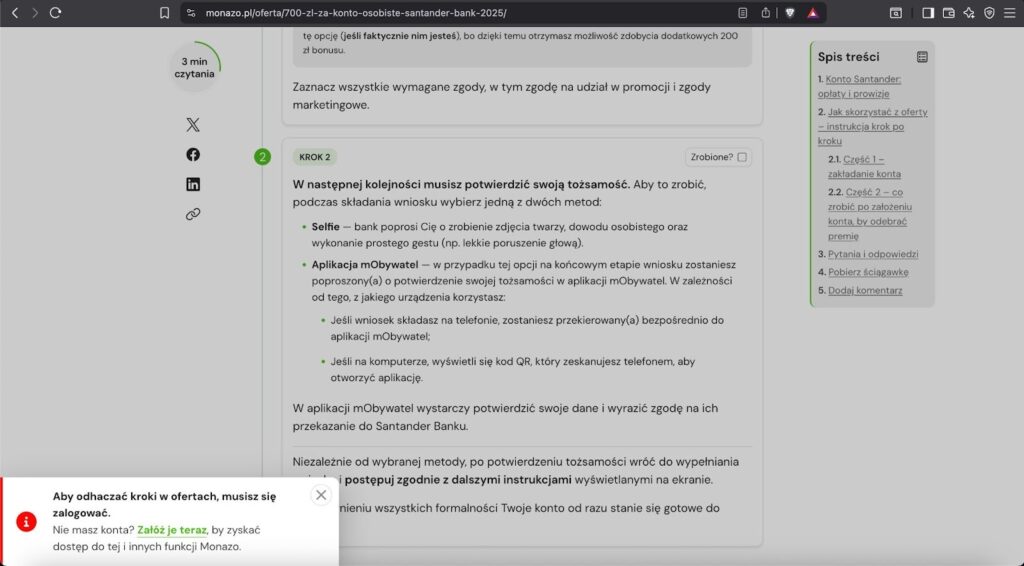1024x566 pixels.
Task: Click the Facebook share icon
Action: (193, 154)
